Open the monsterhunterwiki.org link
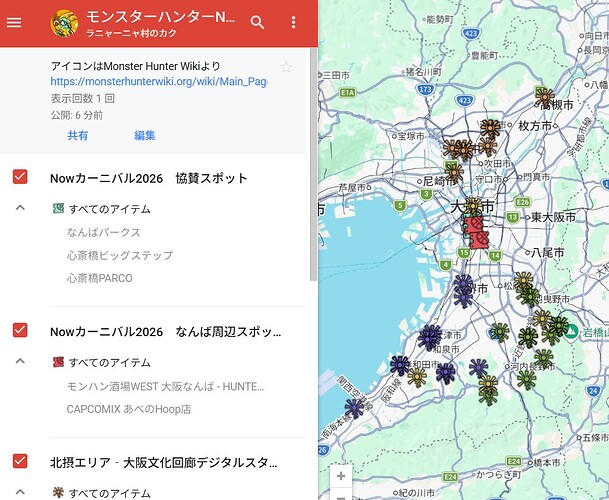Image resolution: width=609 pixels, height=500 pixels. point(159,82)
